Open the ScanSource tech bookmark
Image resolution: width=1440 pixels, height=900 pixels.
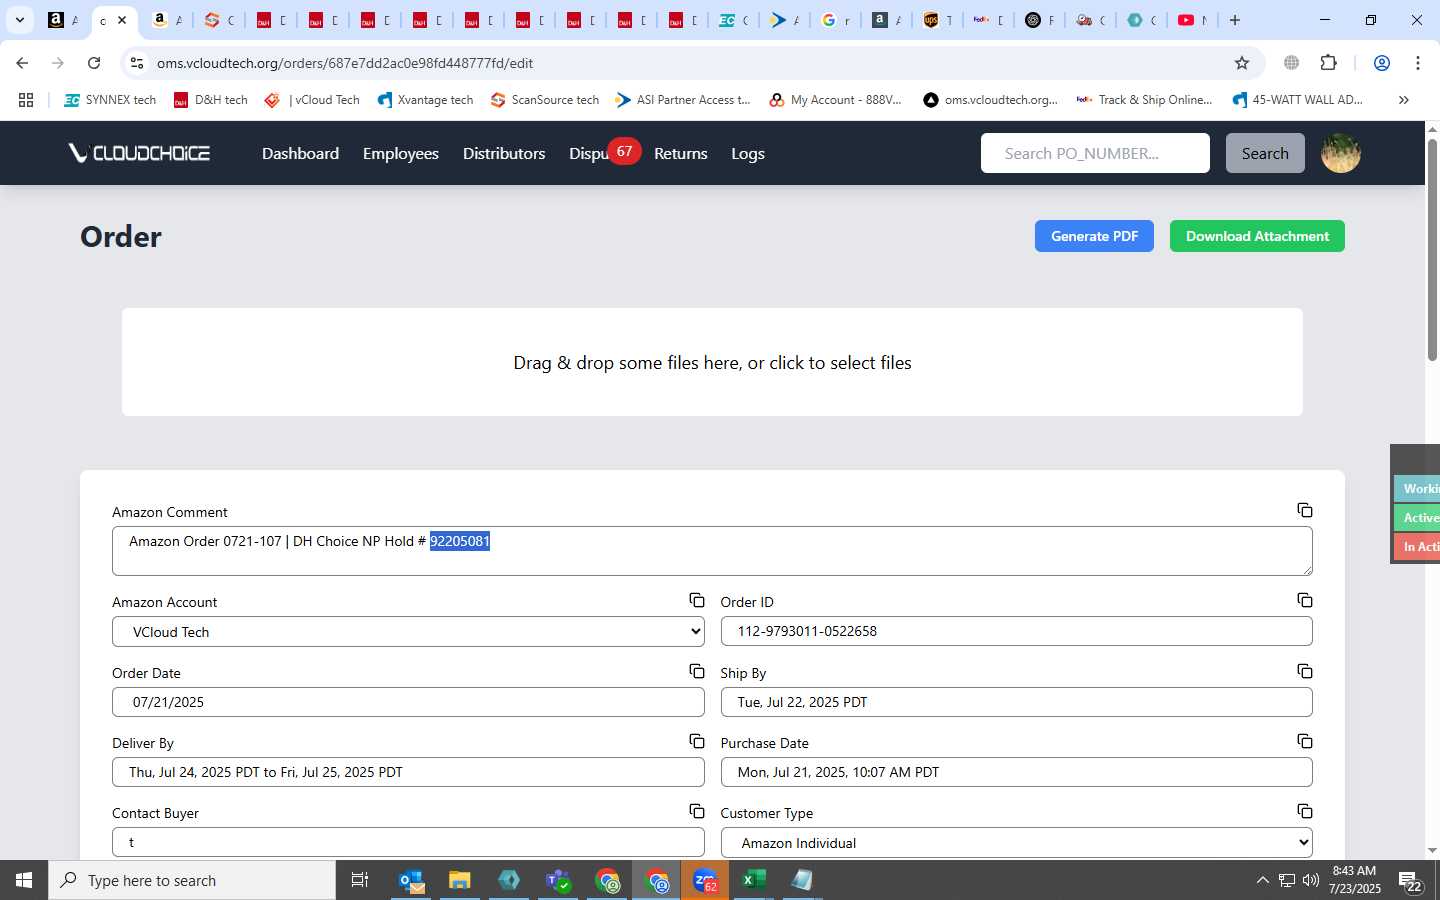click(545, 100)
